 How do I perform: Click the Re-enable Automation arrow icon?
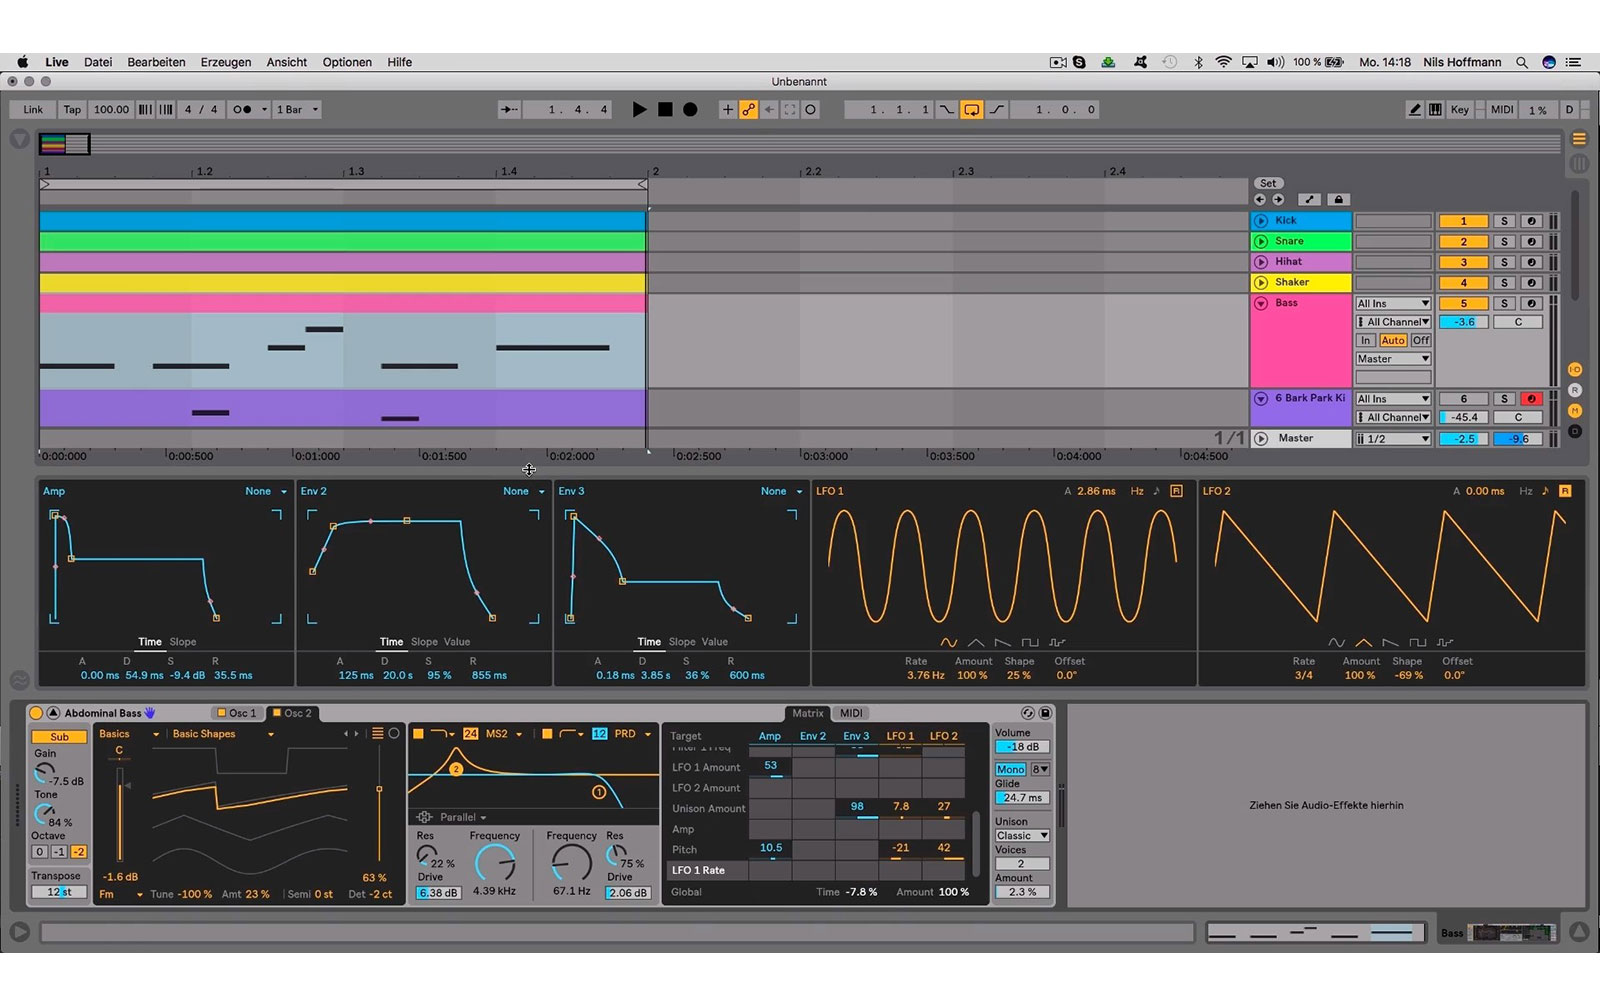769,110
